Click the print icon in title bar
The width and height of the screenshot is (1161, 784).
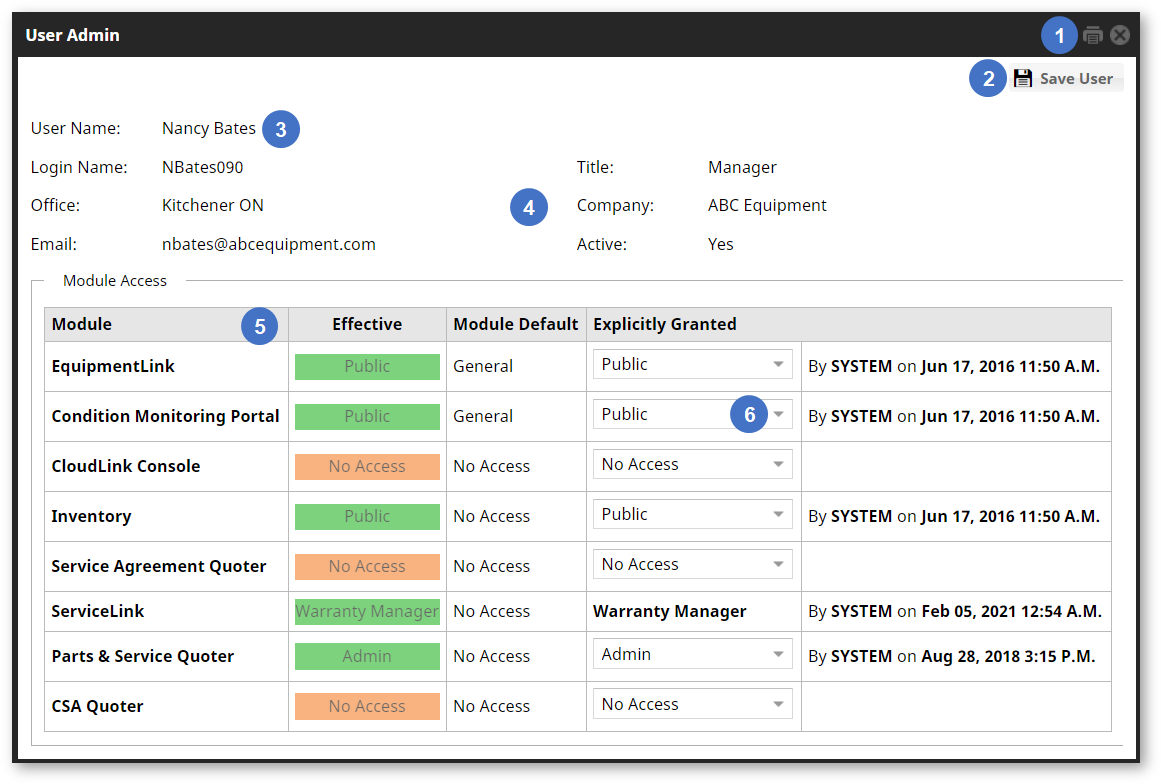(x=1092, y=35)
